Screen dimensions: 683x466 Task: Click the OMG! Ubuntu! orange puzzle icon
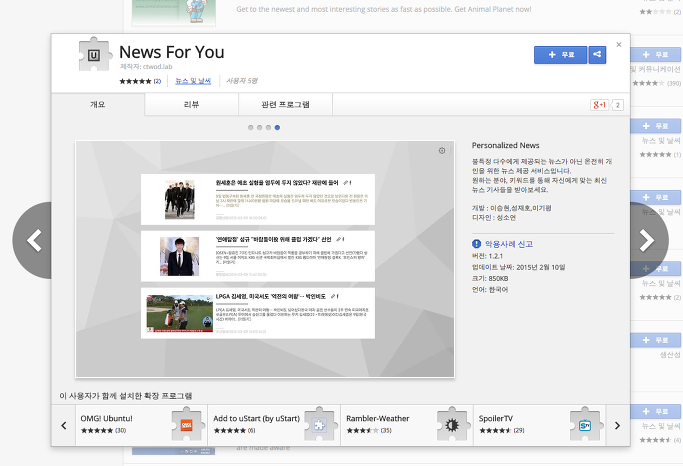[x=186, y=425]
